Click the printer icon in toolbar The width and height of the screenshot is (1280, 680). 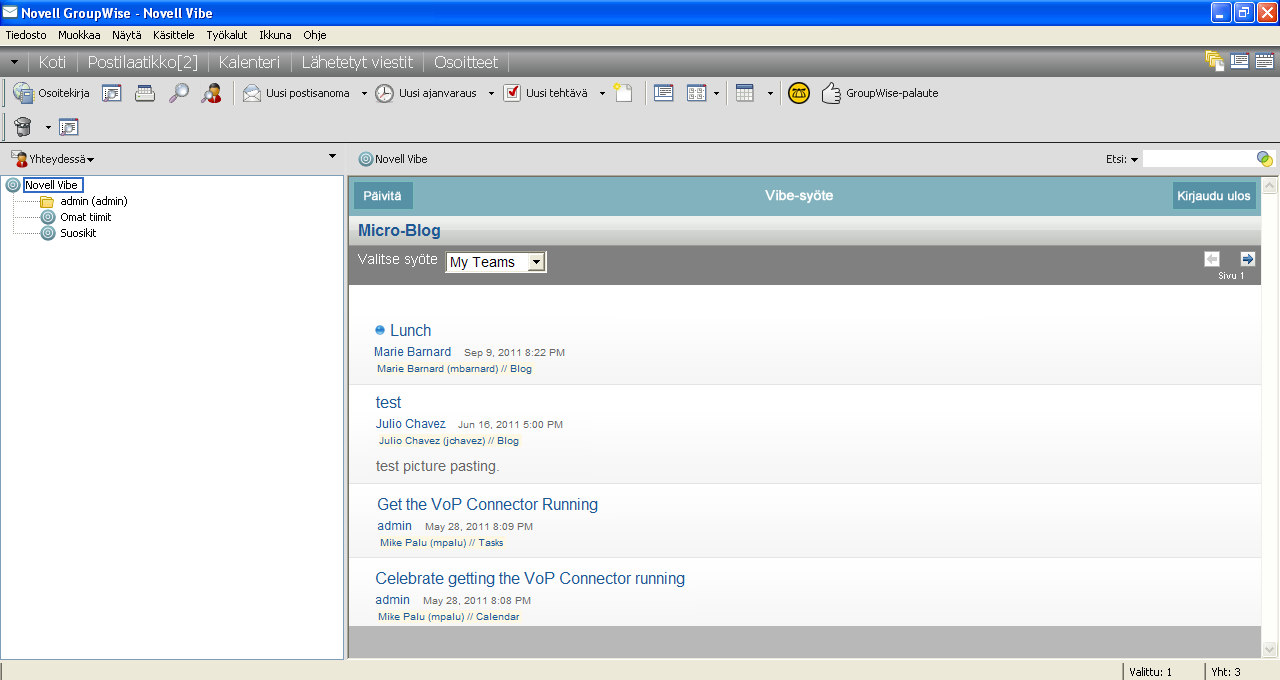145,93
